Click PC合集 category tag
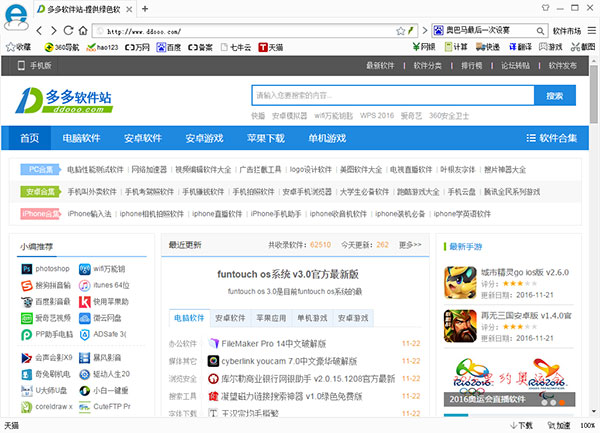Viewport: 600px width, 433px height. tap(41, 169)
